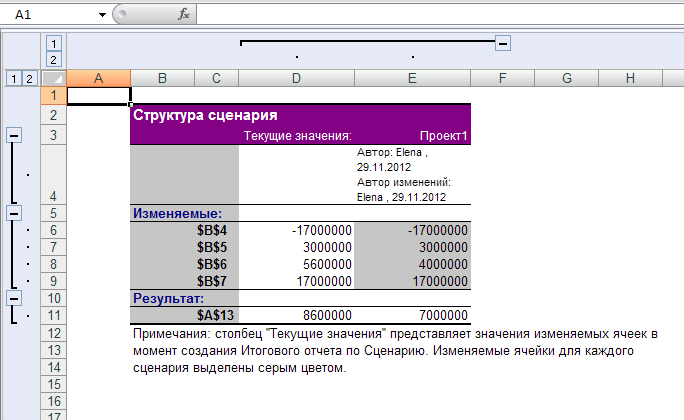
Task: Click the '$A$13' label cell
Action: pyautogui.click(x=215, y=315)
